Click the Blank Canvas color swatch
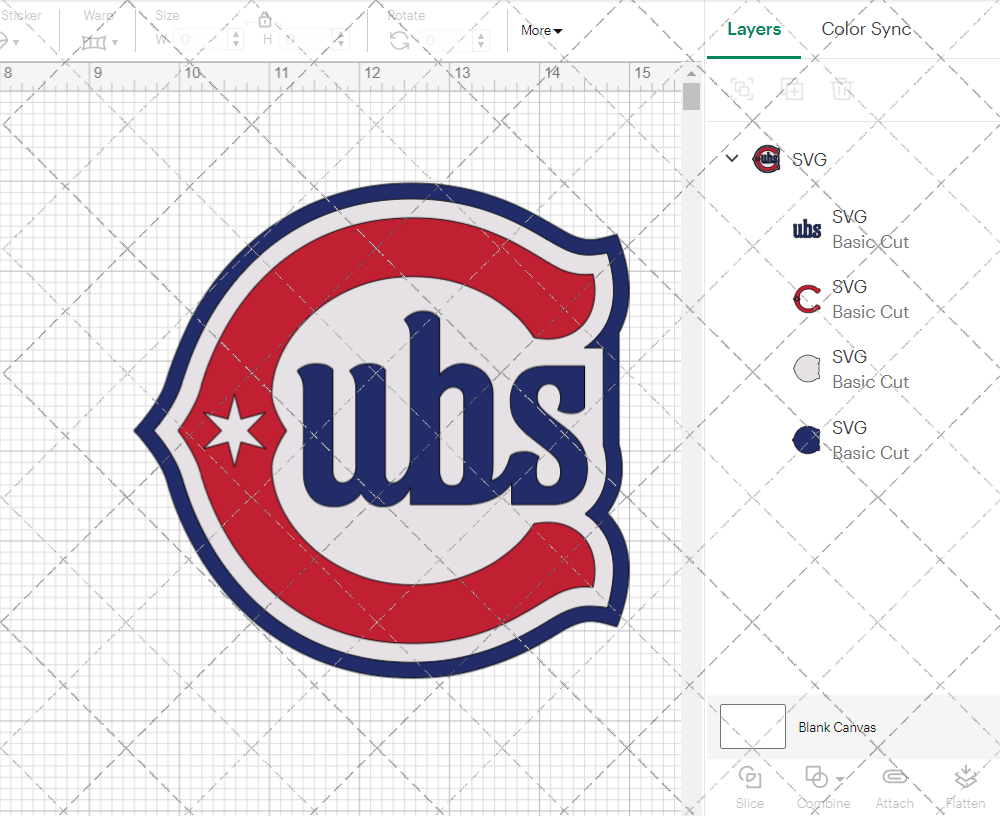The width and height of the screenshot is (1000, 816). 753,727
